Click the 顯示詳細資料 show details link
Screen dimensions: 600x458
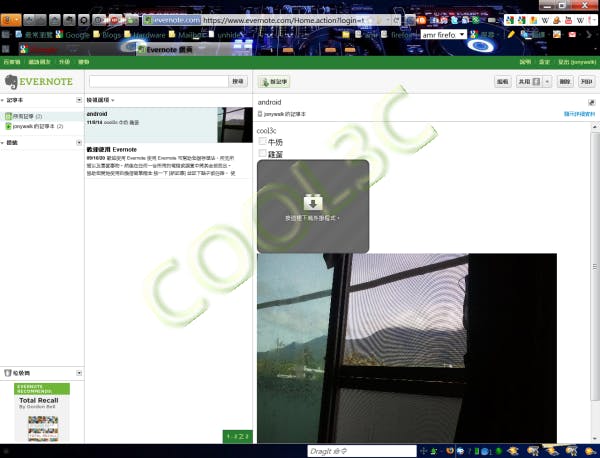point(579,114)
